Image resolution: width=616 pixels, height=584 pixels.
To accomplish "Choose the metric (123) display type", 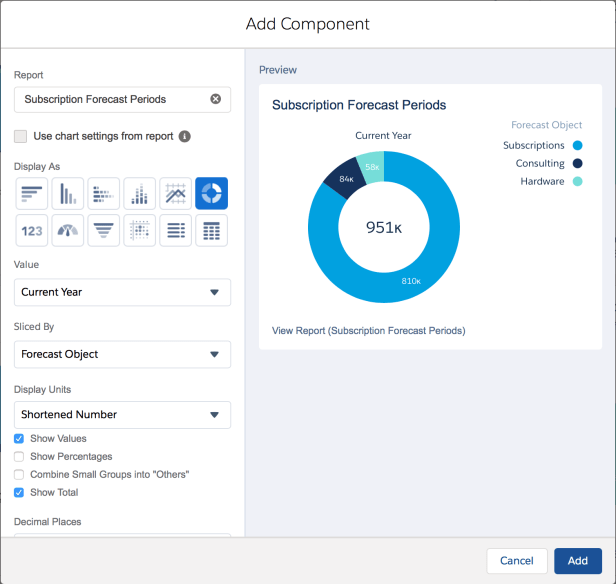I will (32, 230).
